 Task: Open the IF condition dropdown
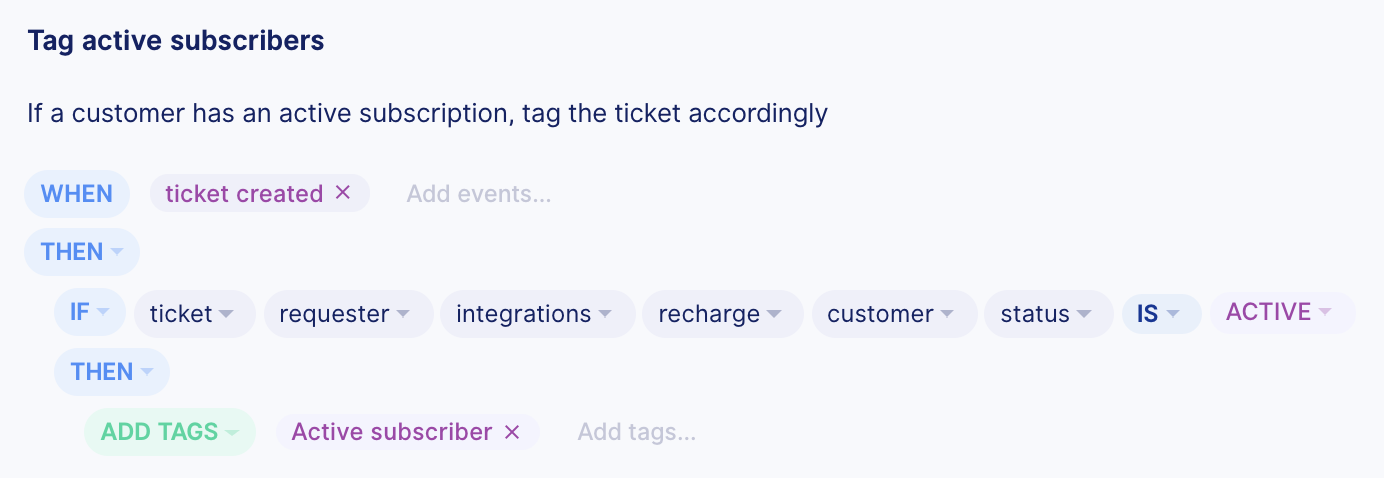pyautogui.click(x=90, y=313)
